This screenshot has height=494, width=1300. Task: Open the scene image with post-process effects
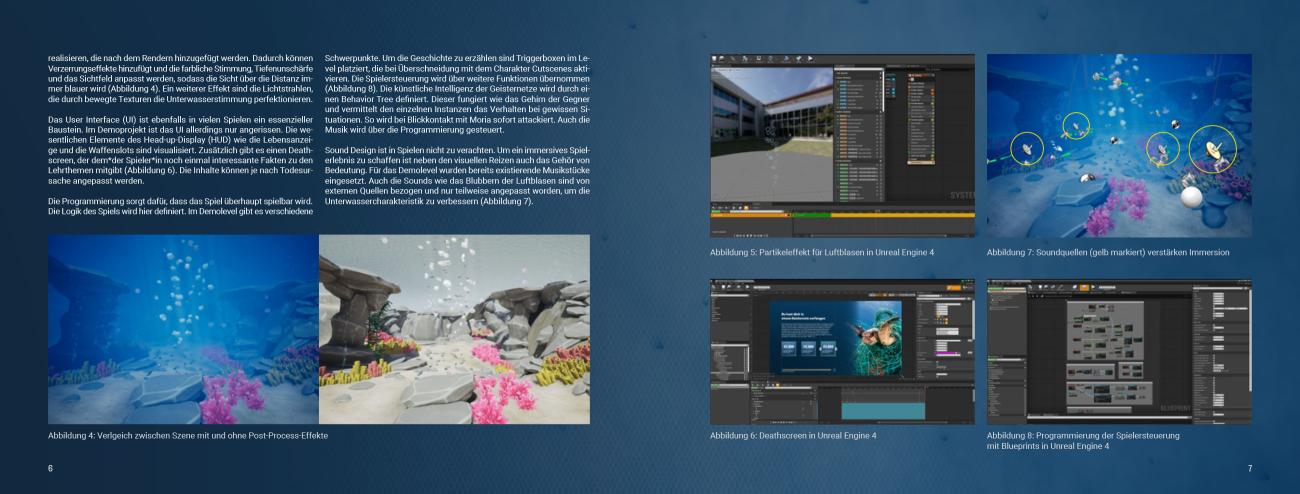coord(183,329)
